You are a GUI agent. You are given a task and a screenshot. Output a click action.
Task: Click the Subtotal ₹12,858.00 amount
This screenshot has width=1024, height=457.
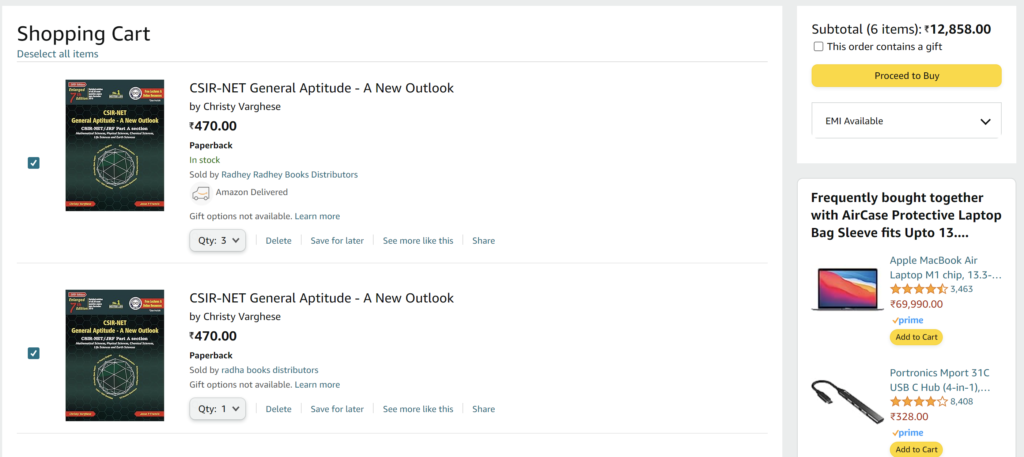957,29
